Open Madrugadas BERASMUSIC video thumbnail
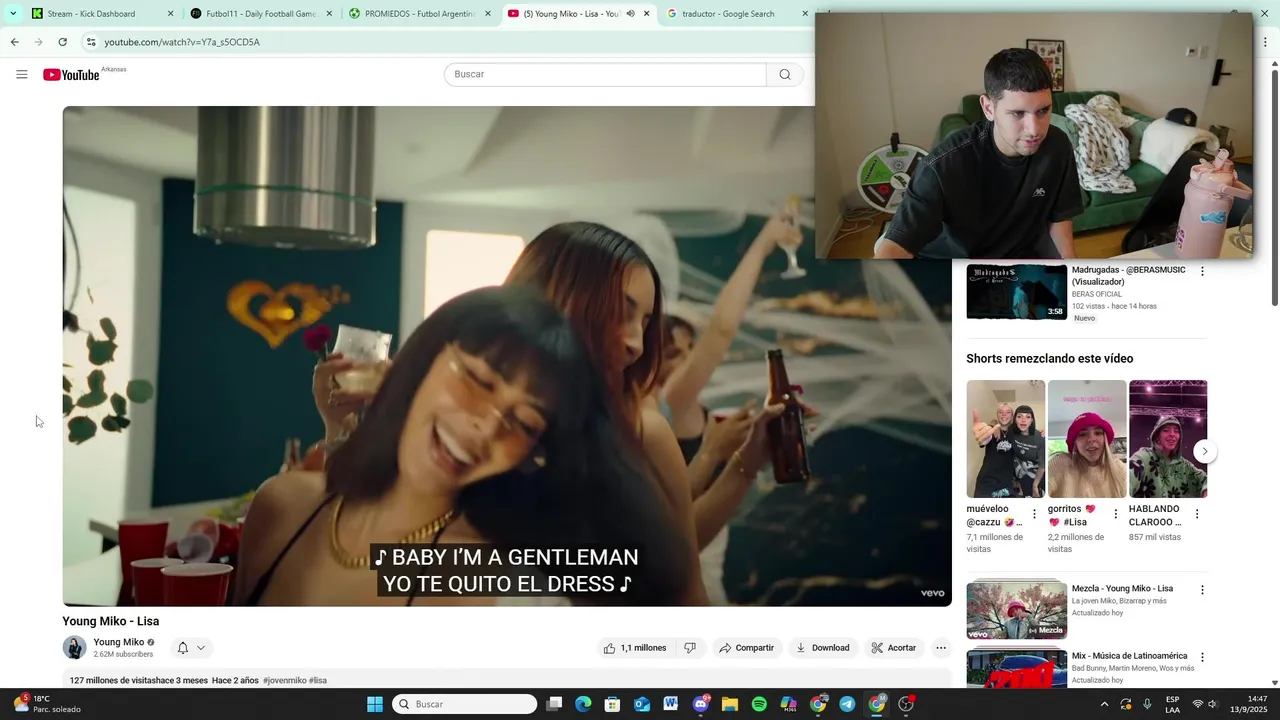This screenshot has width=1280, height=720. click(1016, 291)
